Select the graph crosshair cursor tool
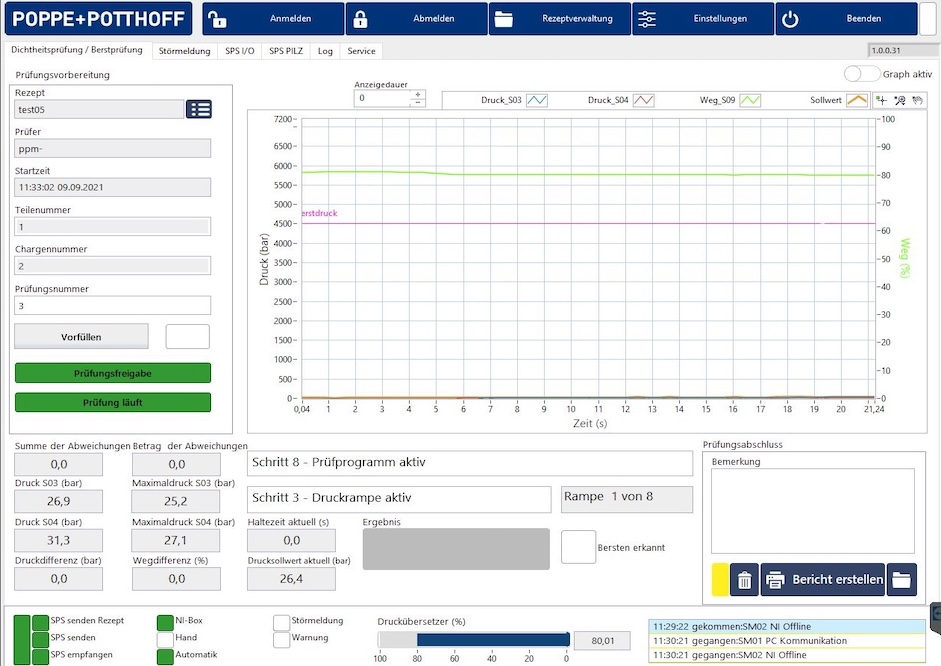941x666 pixels. pyautogui.click(x=881, y=100)
